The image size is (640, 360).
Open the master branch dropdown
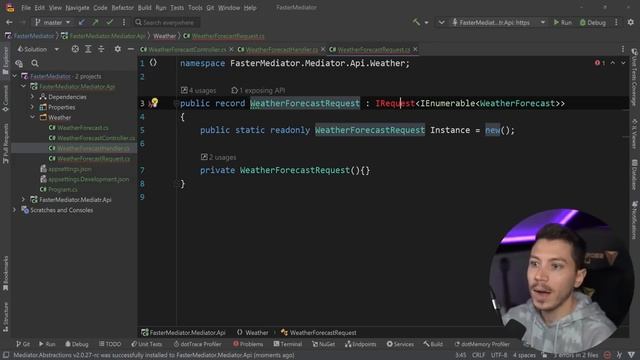point(53,22)
